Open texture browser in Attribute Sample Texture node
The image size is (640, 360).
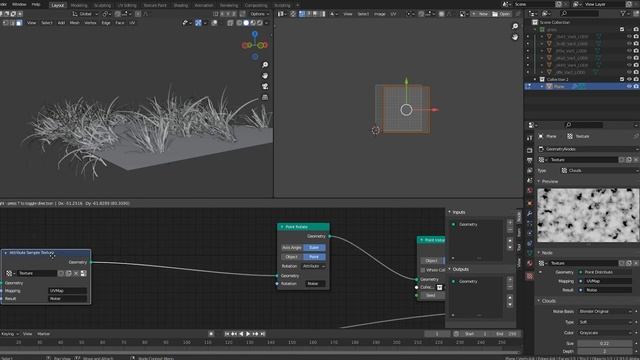coord(10,273)
